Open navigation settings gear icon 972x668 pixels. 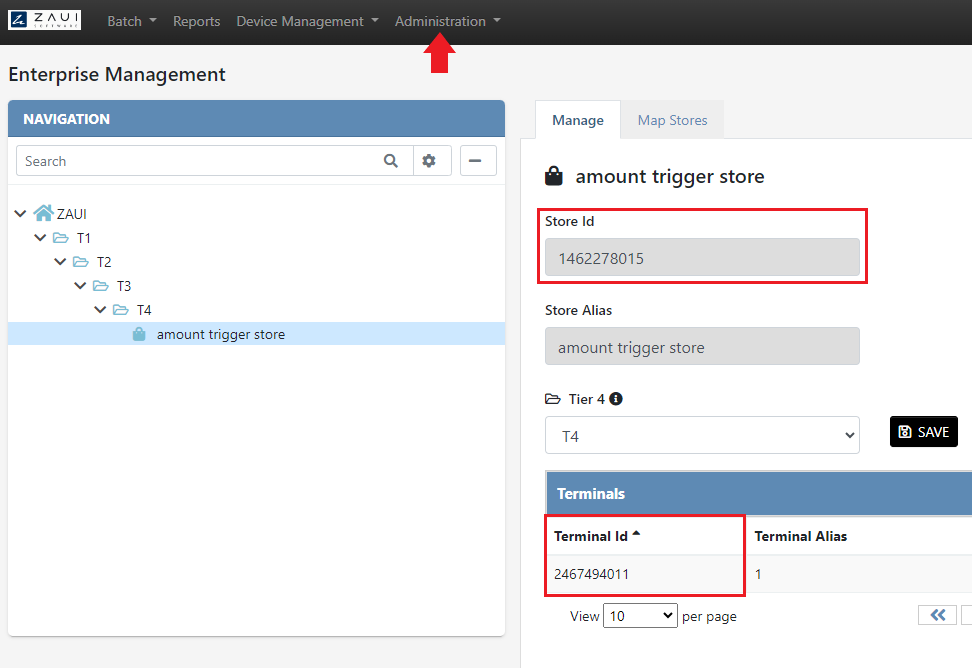429,161
